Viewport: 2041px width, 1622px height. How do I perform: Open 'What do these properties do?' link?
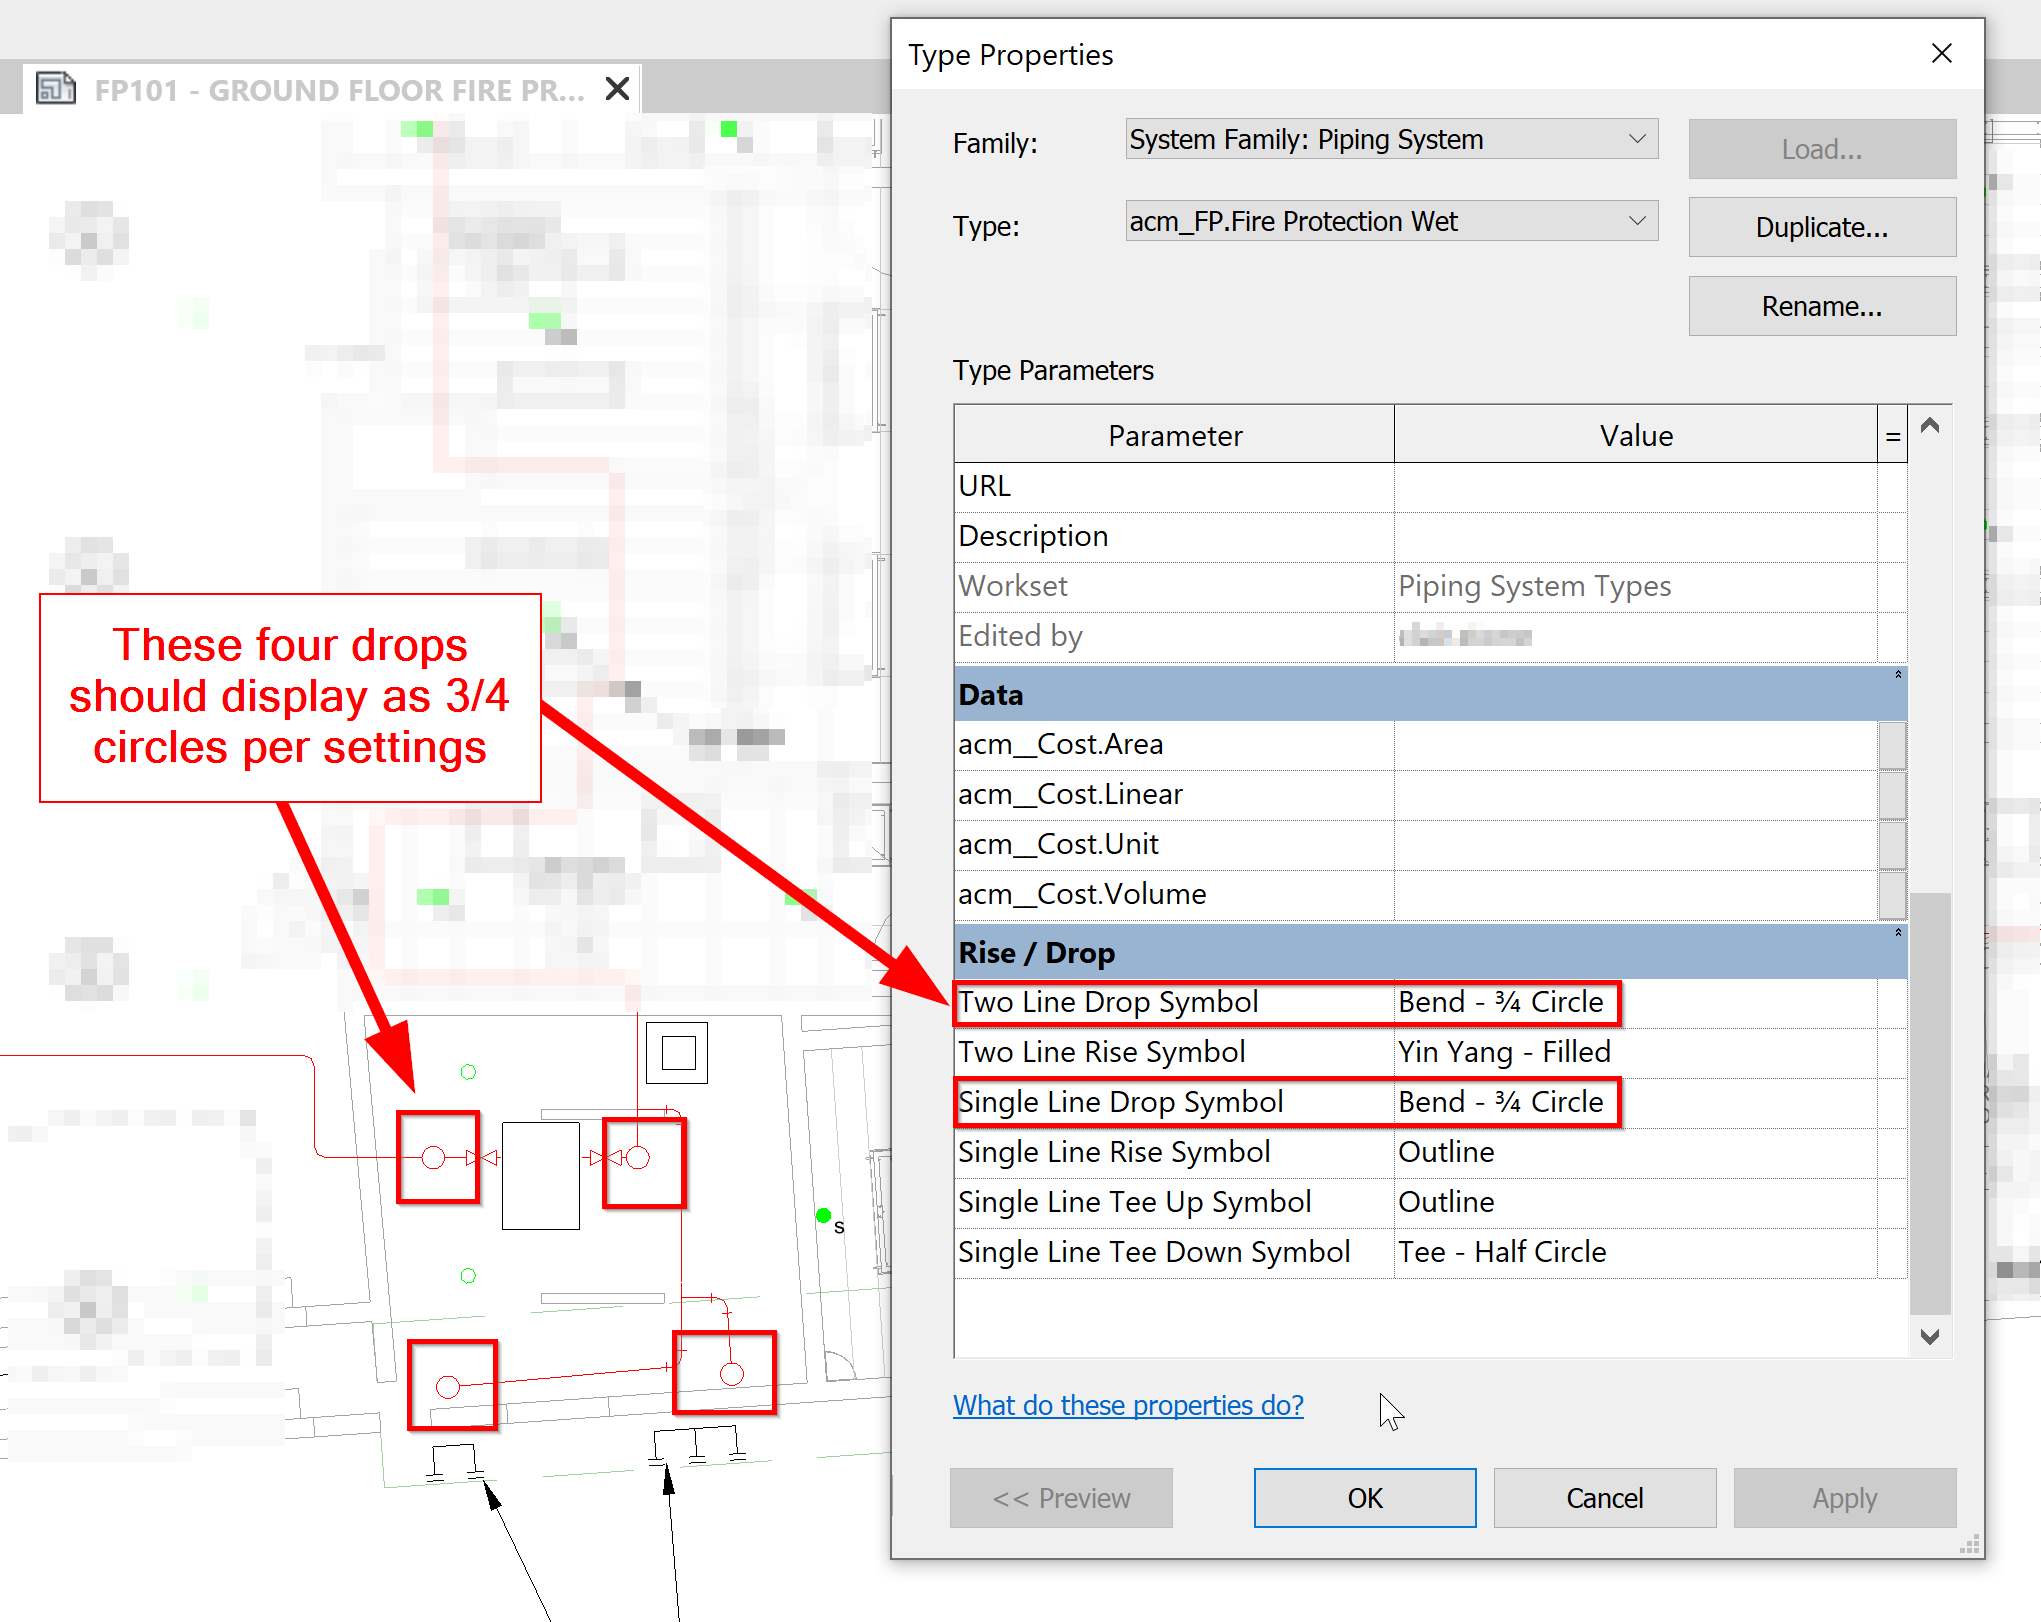(x=1127, y=1405)
